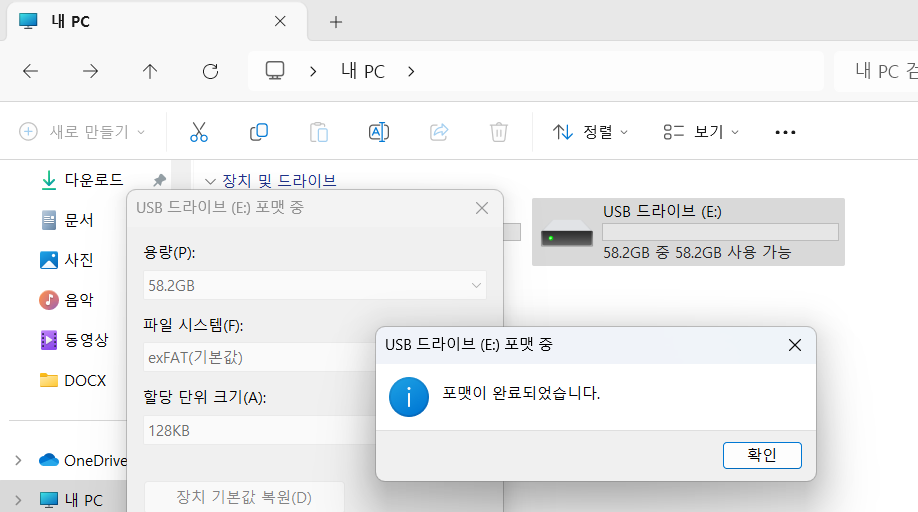Collapse the 장치 및 드라이브 group
918x512 pixels.
click(210, 181)
